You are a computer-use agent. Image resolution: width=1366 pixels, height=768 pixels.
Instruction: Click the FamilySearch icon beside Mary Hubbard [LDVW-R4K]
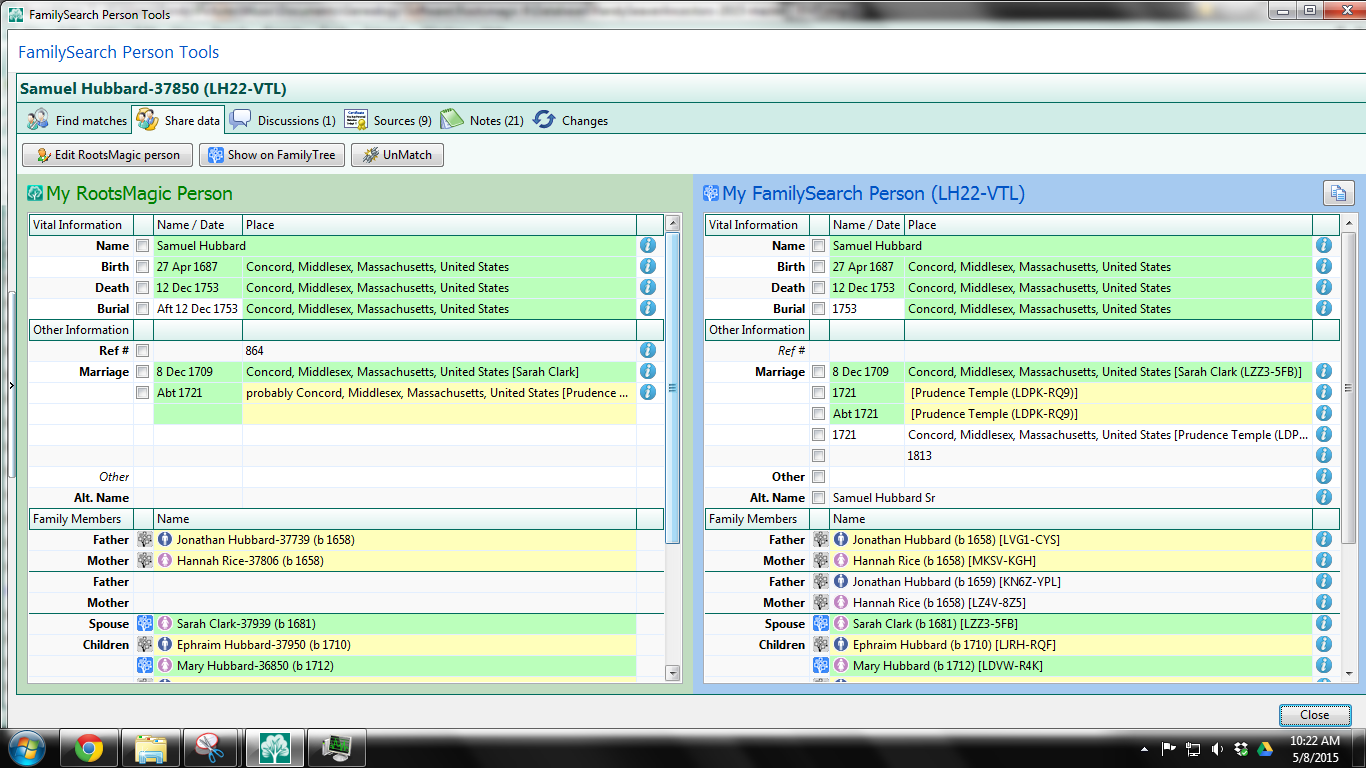tap(821, 665)
